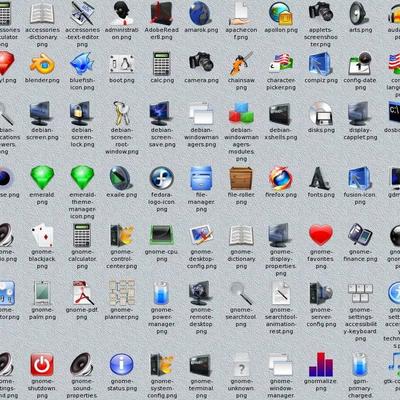Open the apollon.png icon
400x400 pixels.
281,13
